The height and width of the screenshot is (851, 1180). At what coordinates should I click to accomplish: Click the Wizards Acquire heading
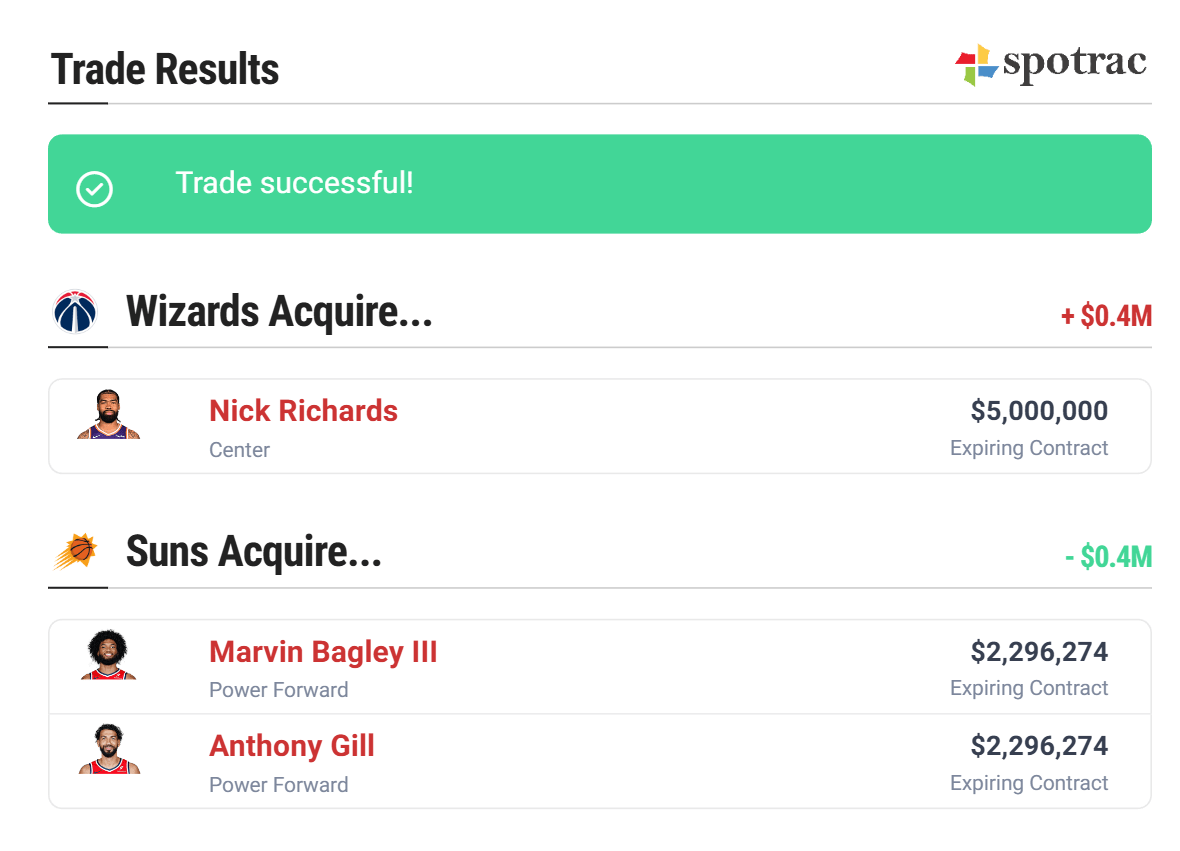279,312
